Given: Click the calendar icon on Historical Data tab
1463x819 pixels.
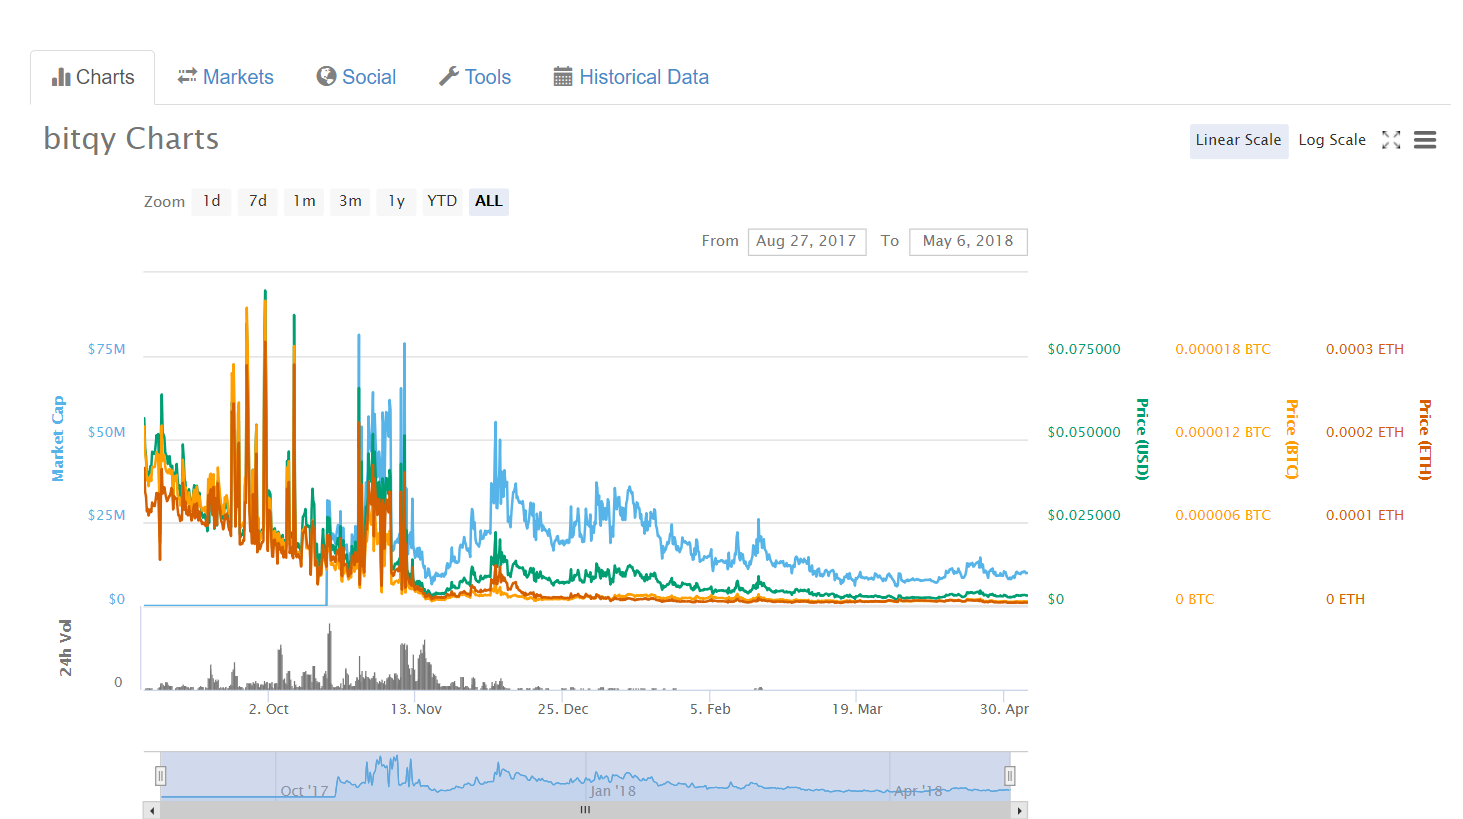Looking at the screenshot, I should [563, 76].
